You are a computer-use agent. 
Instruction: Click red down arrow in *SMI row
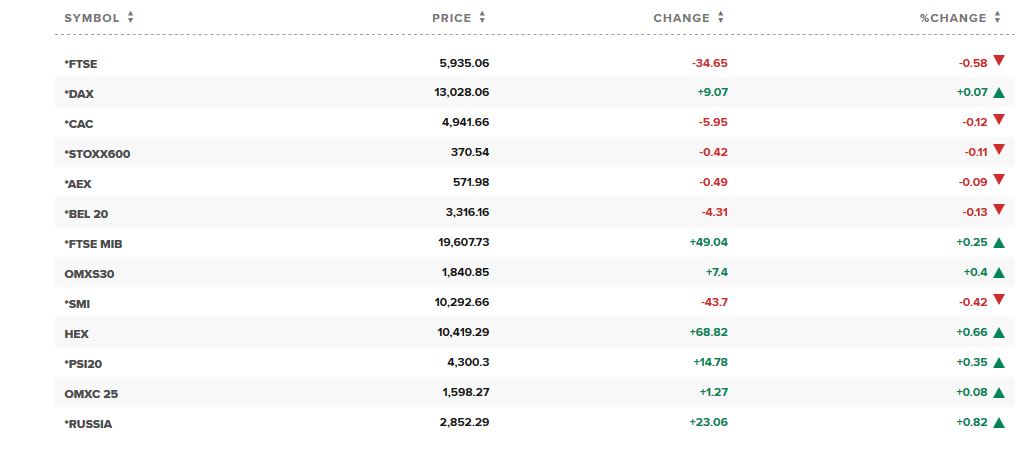pyautogui.click(x=998, y=299)
